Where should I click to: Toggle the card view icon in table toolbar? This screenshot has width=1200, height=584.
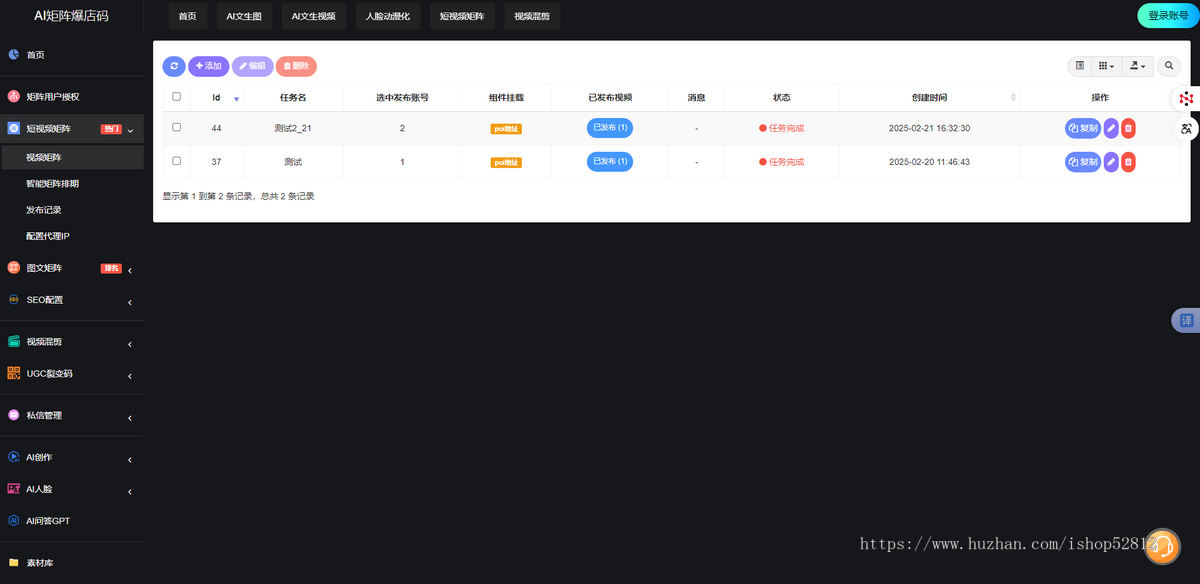tap(1080, 66)
